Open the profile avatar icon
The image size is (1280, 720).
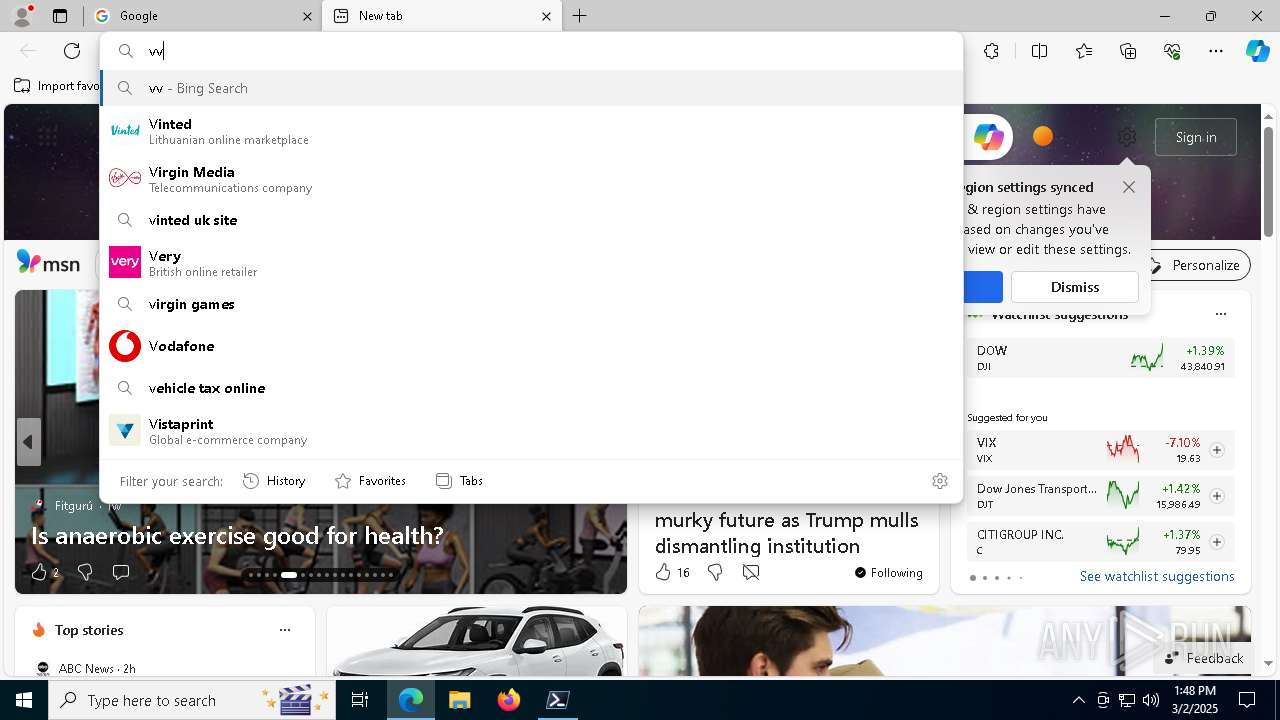click(22, 15)
